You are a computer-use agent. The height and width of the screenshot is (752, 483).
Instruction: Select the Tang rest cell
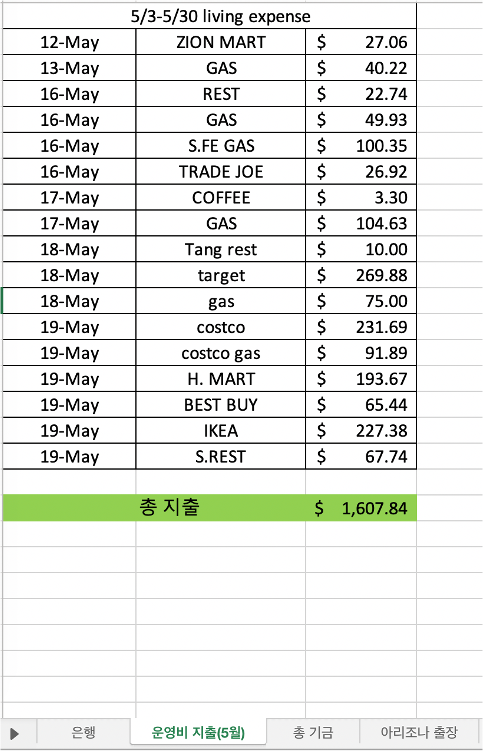[221, 249]
